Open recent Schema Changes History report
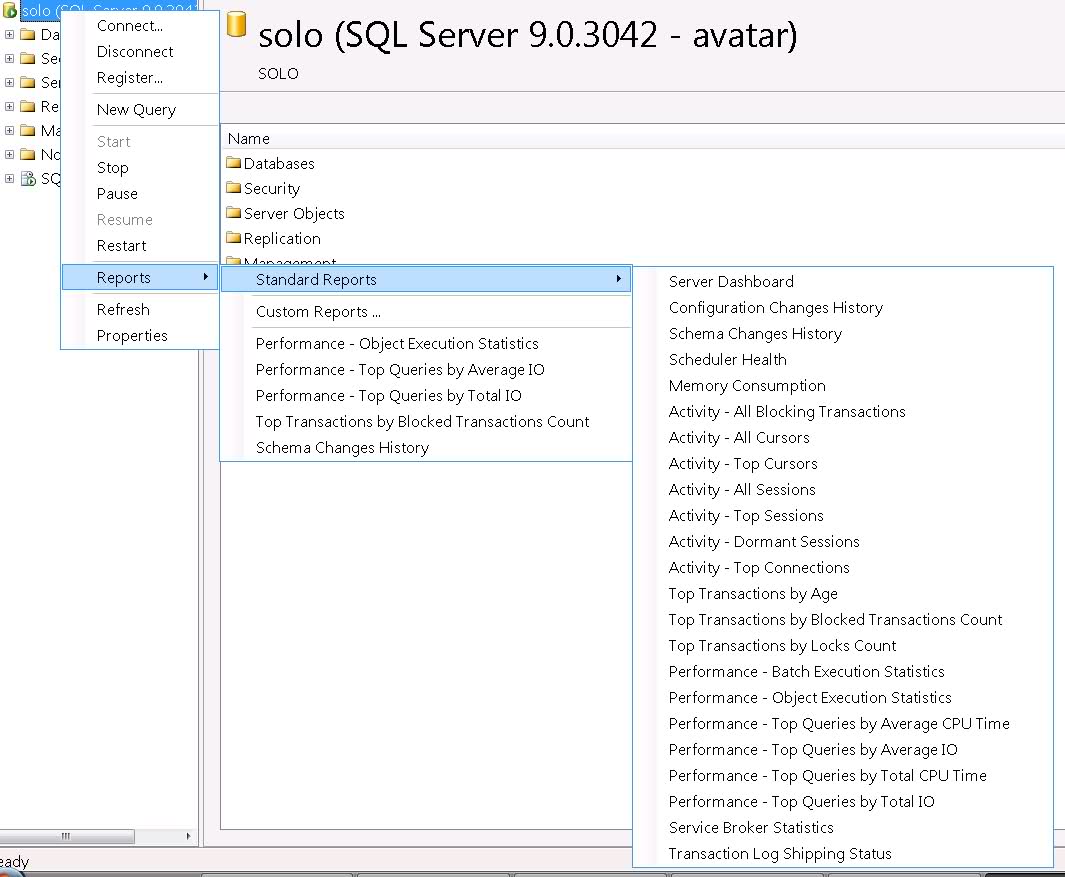This screenshot has height=877, width=1065. tap(342, 448)
